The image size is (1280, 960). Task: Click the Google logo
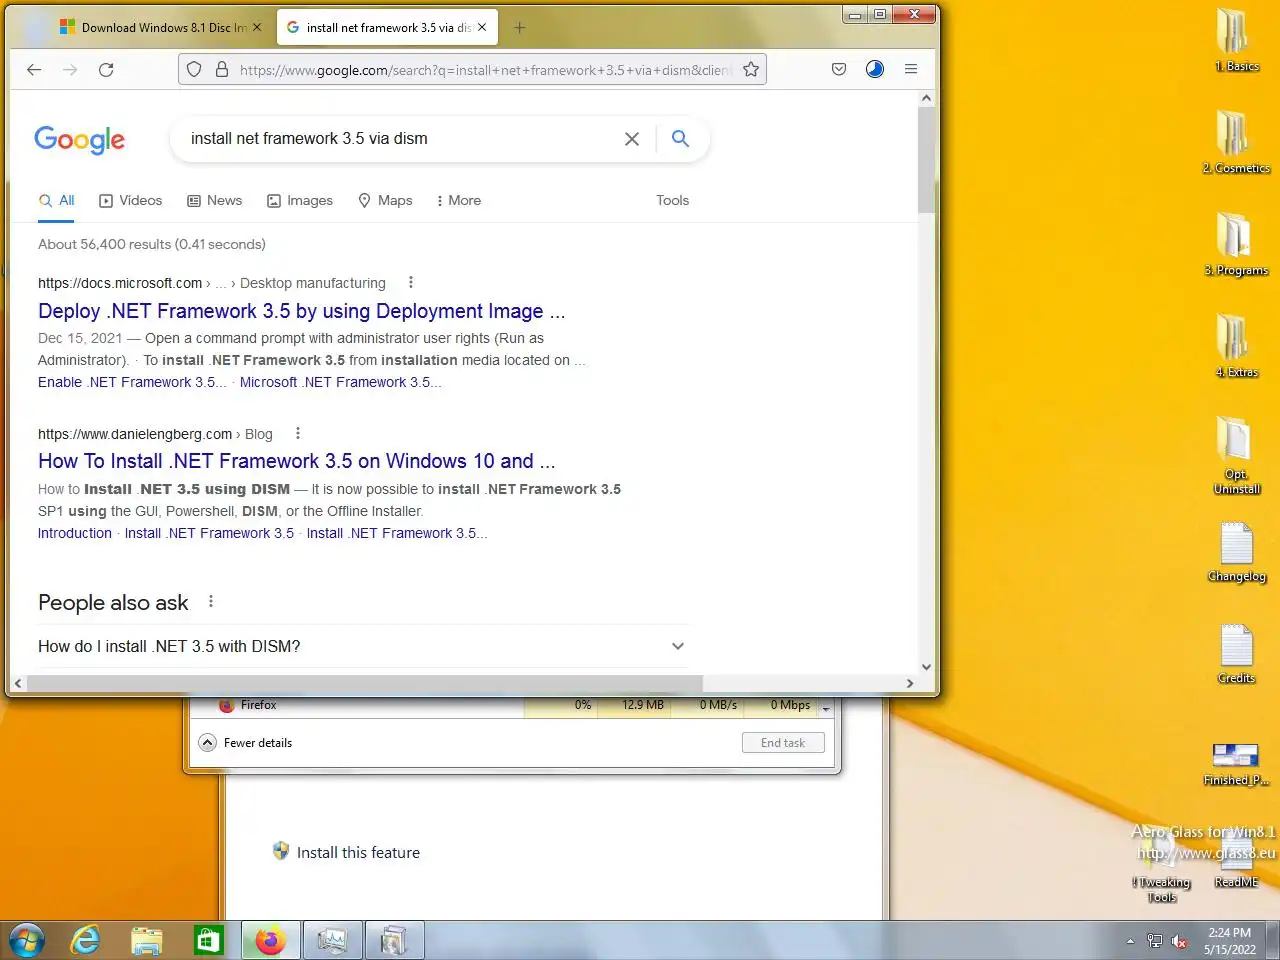coord(80,140)
